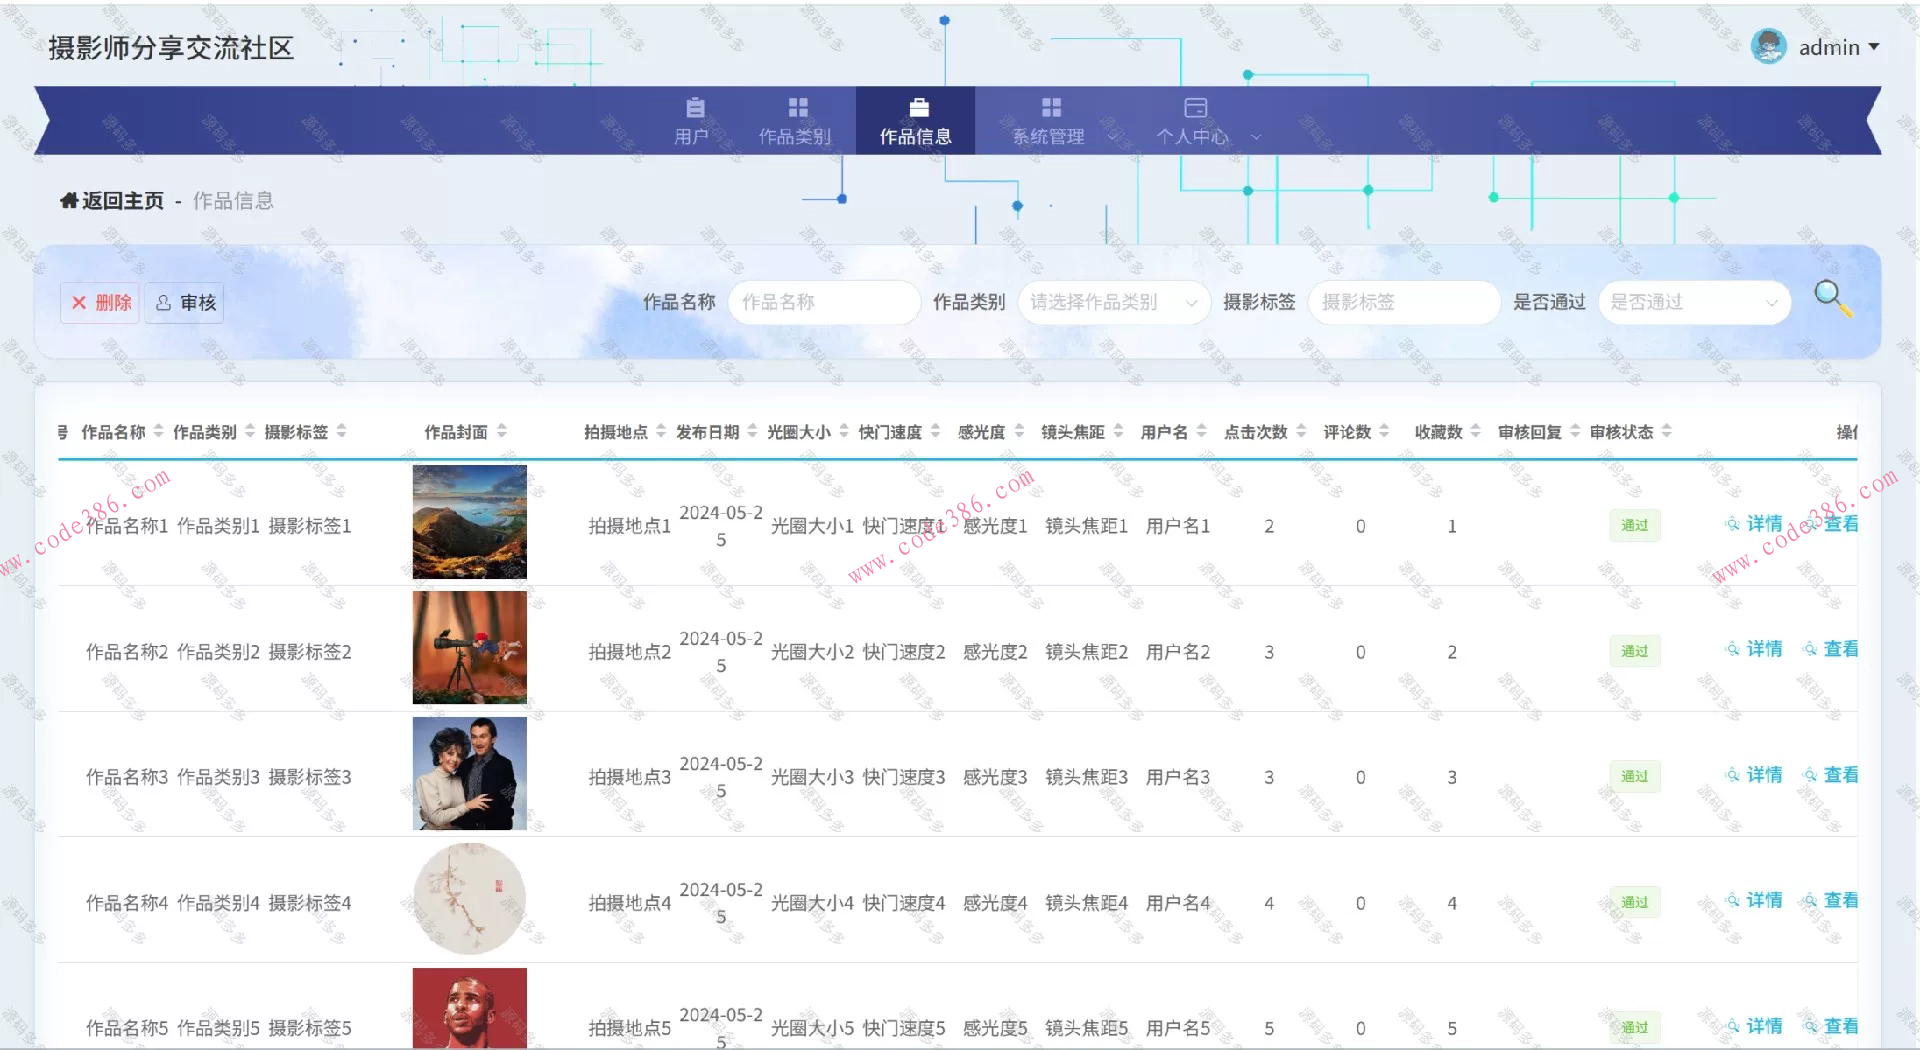Click the 系统管理 grid icon
Image resolution: width=1920 pixels, height=1050 pixels.
(1051, 108)
